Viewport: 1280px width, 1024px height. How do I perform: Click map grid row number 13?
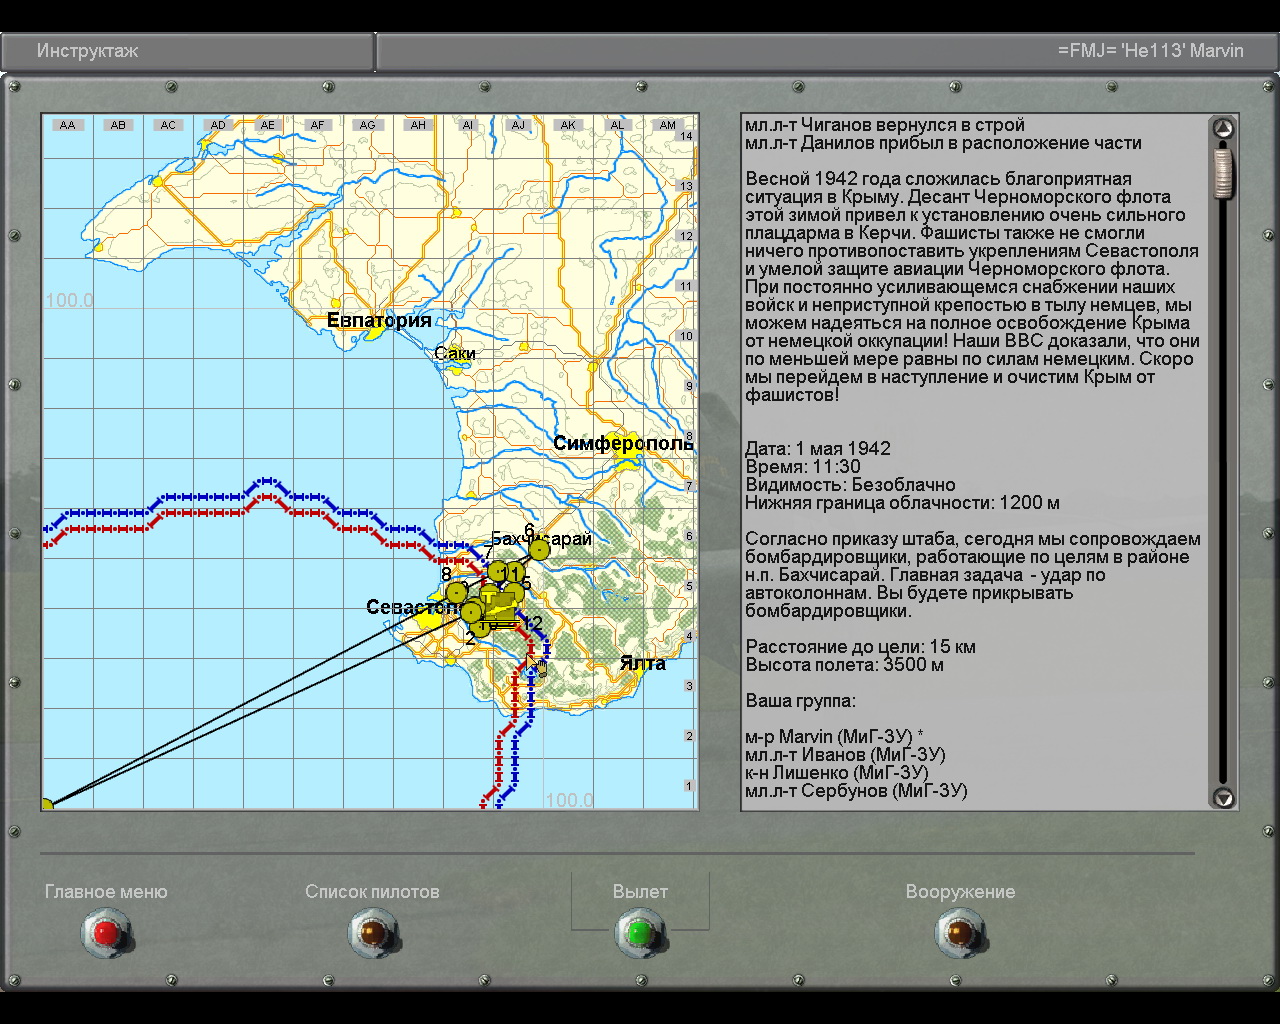tap(686, 186)
